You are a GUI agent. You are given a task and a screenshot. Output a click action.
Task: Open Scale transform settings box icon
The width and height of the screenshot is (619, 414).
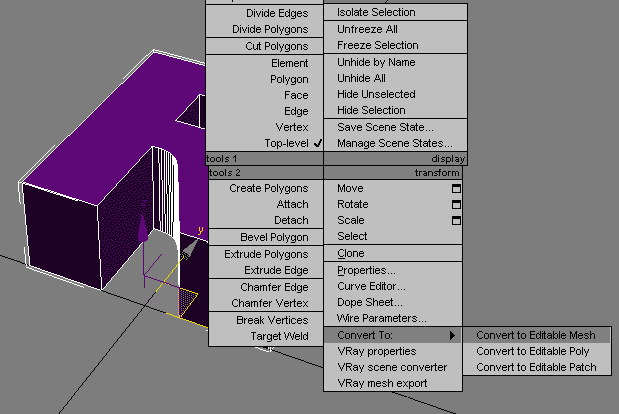click(458, 220)
